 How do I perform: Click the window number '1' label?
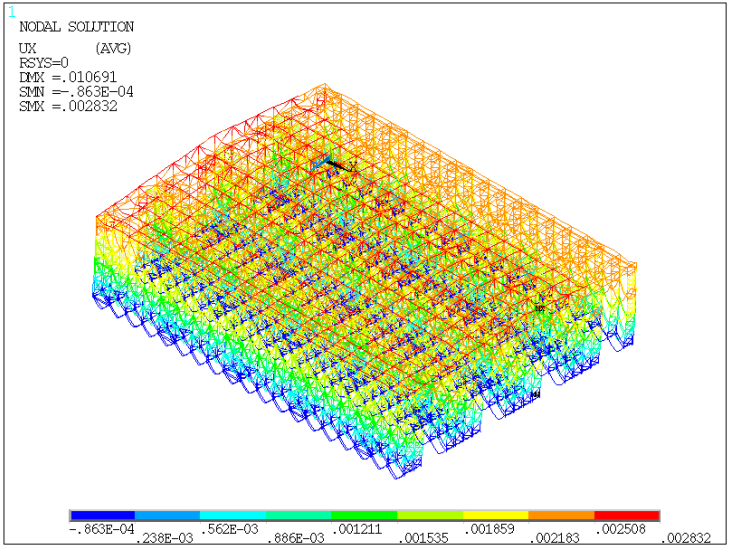[x=12, y=13]
